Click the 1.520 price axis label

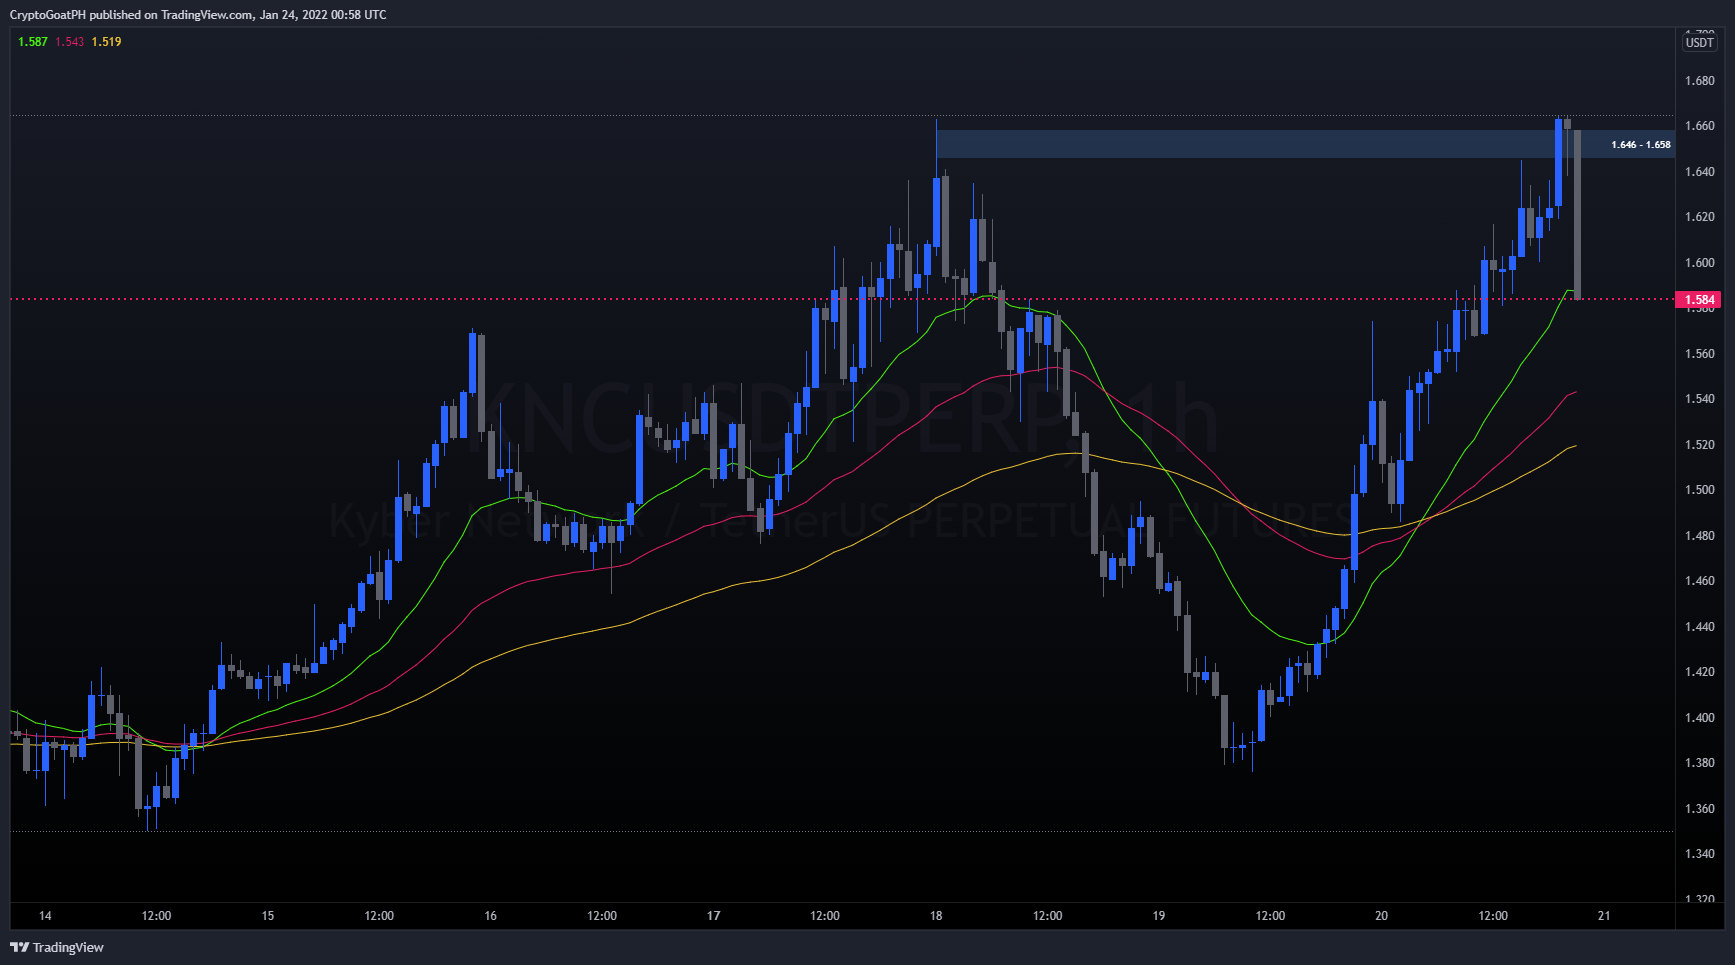pos(1699,445)
